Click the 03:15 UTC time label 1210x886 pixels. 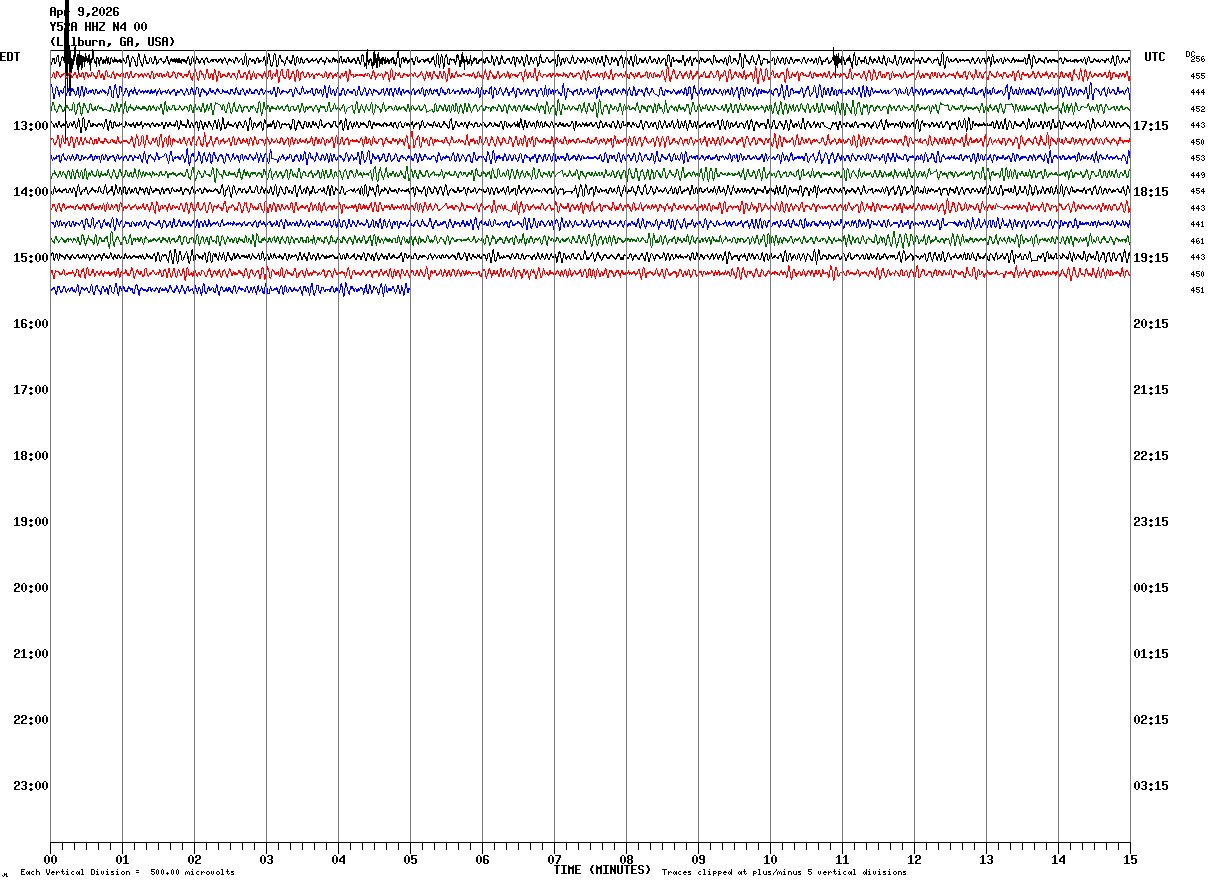(1151, 786)
